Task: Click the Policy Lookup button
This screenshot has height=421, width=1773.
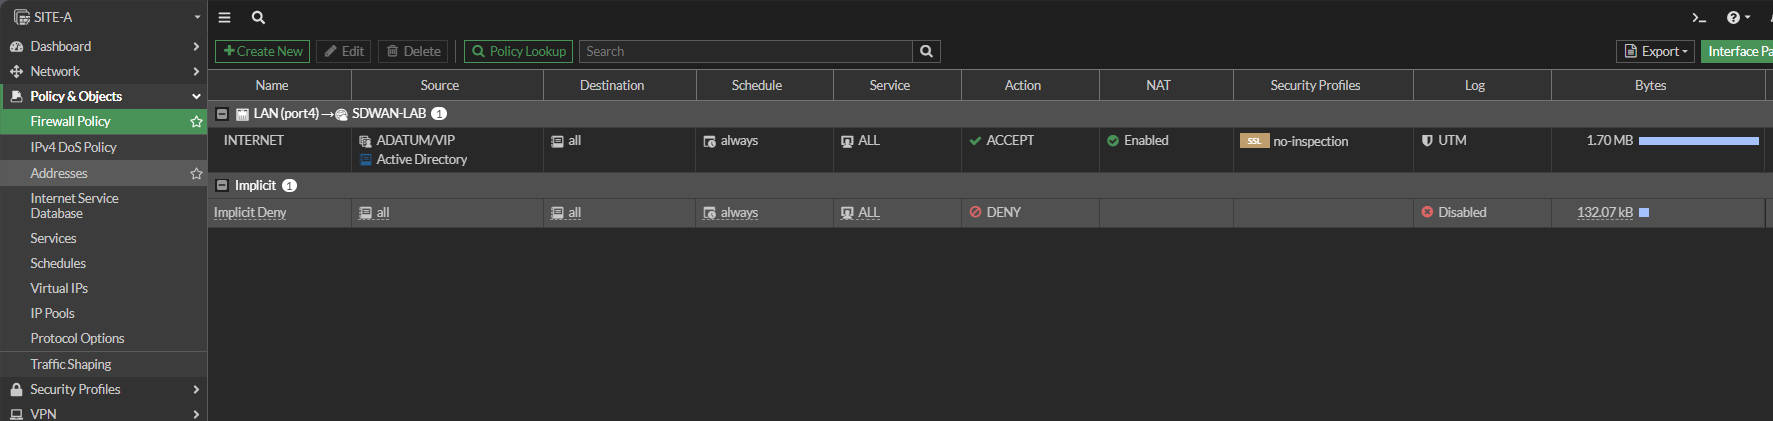Action: pos(518,51)
